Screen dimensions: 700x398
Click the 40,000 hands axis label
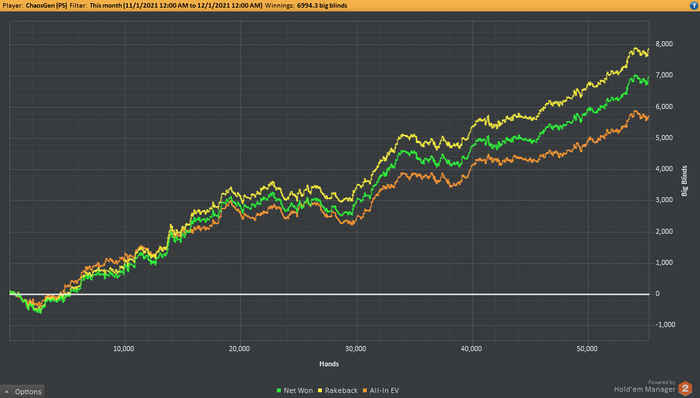[x=471, y=348]
